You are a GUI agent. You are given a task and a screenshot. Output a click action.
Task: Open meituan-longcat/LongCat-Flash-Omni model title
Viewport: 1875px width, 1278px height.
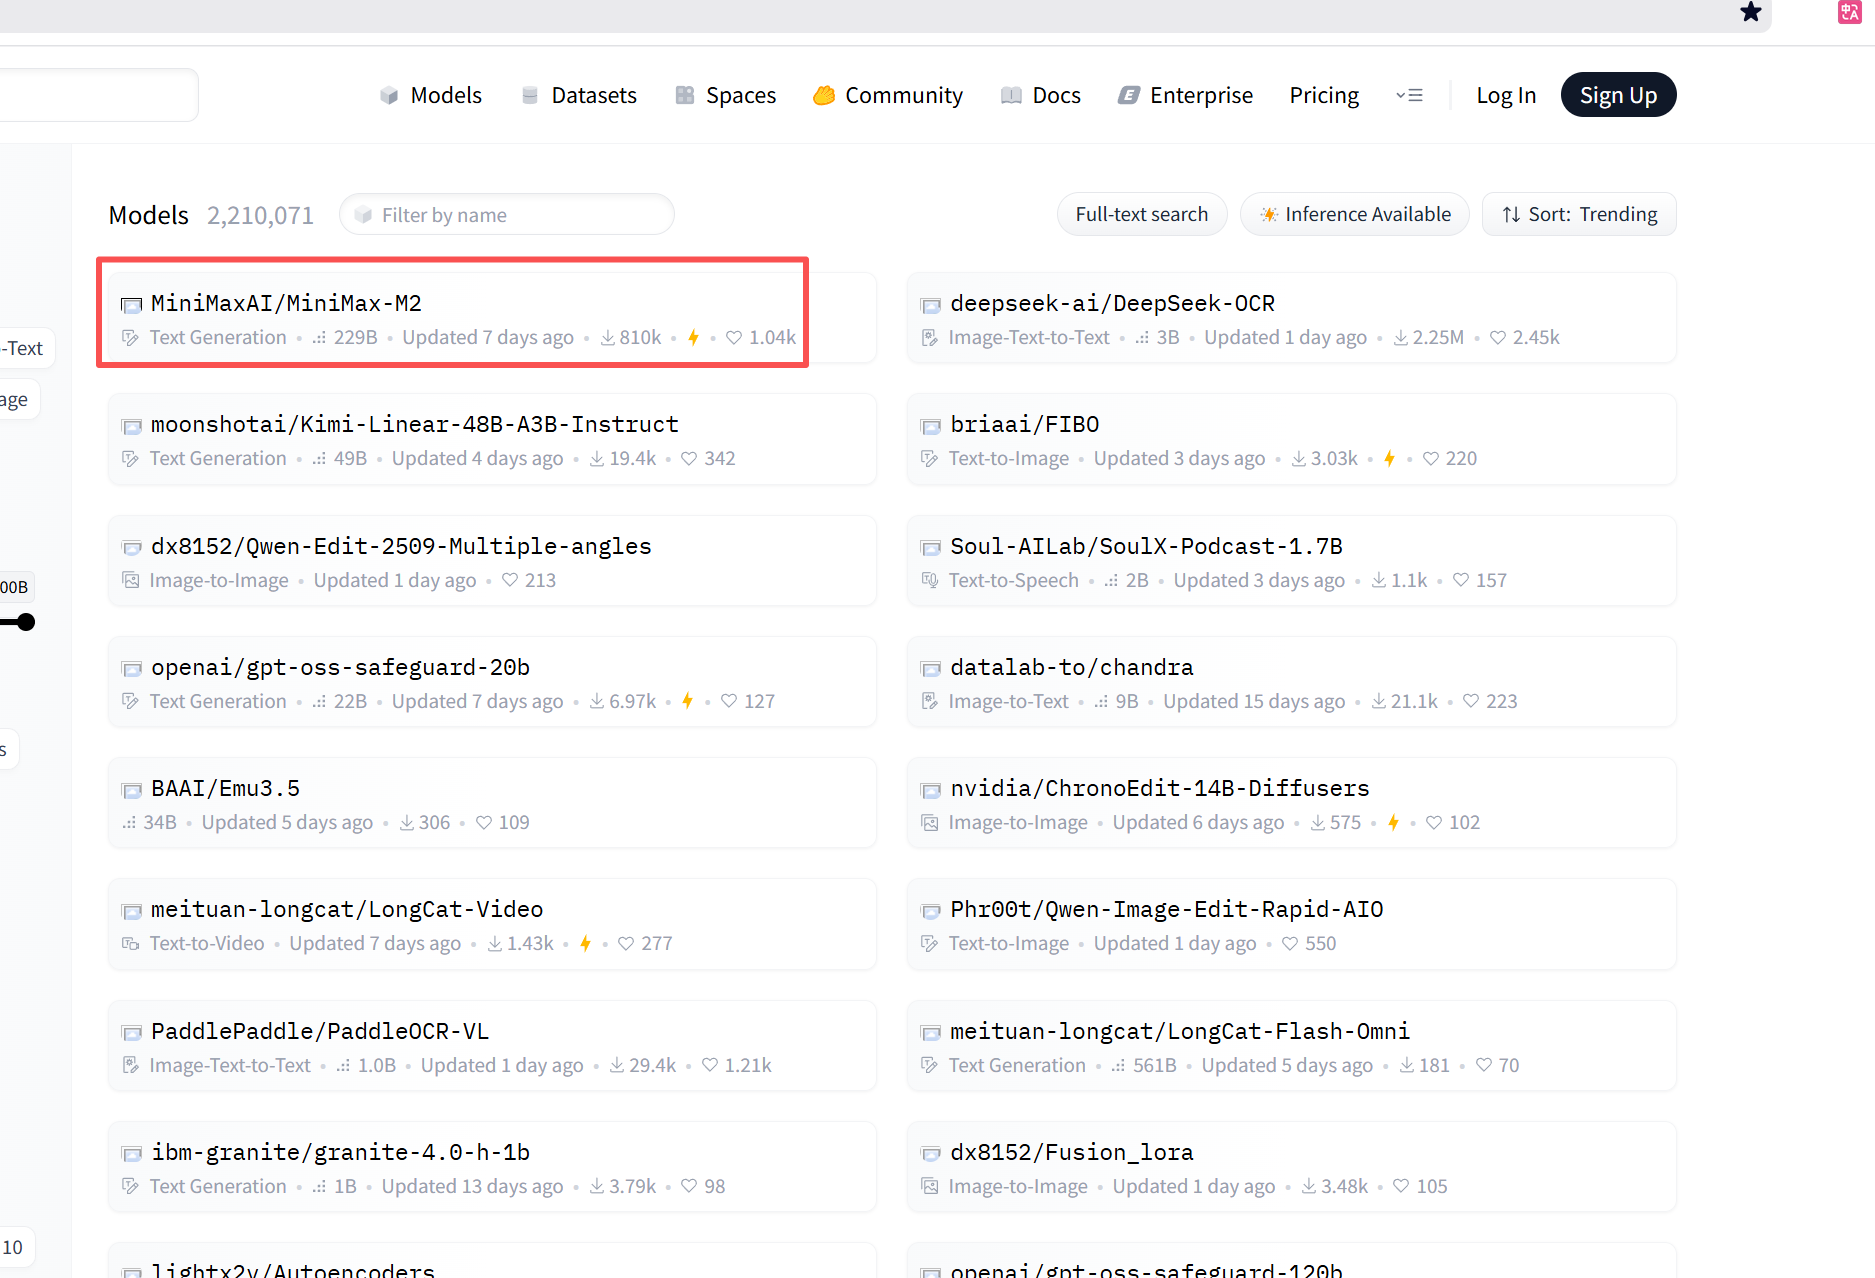pos(1180,1031)
